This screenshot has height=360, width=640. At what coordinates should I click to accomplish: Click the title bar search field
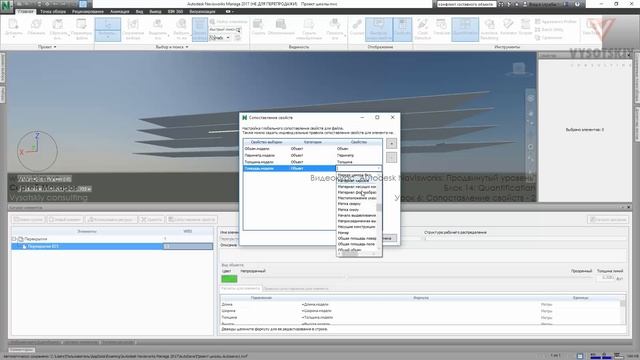coord(466,4)
